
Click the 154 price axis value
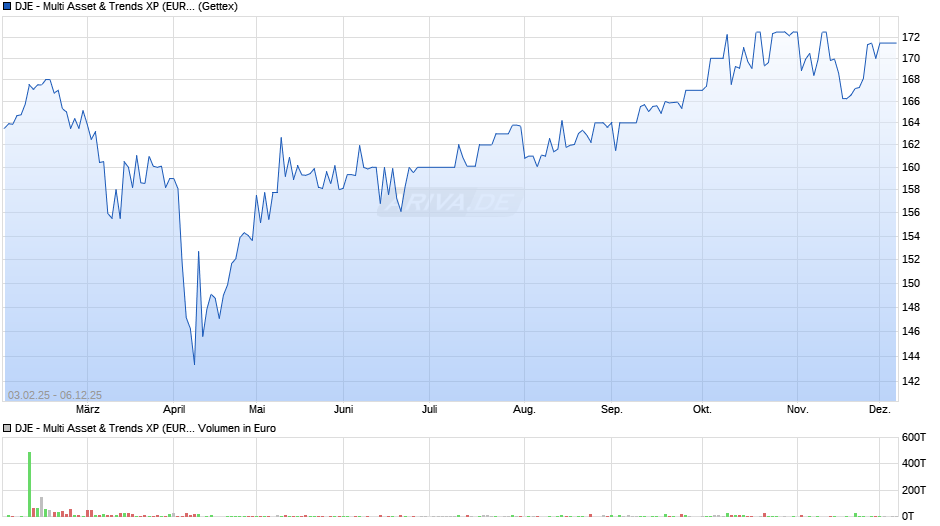(x=911, y=236)
